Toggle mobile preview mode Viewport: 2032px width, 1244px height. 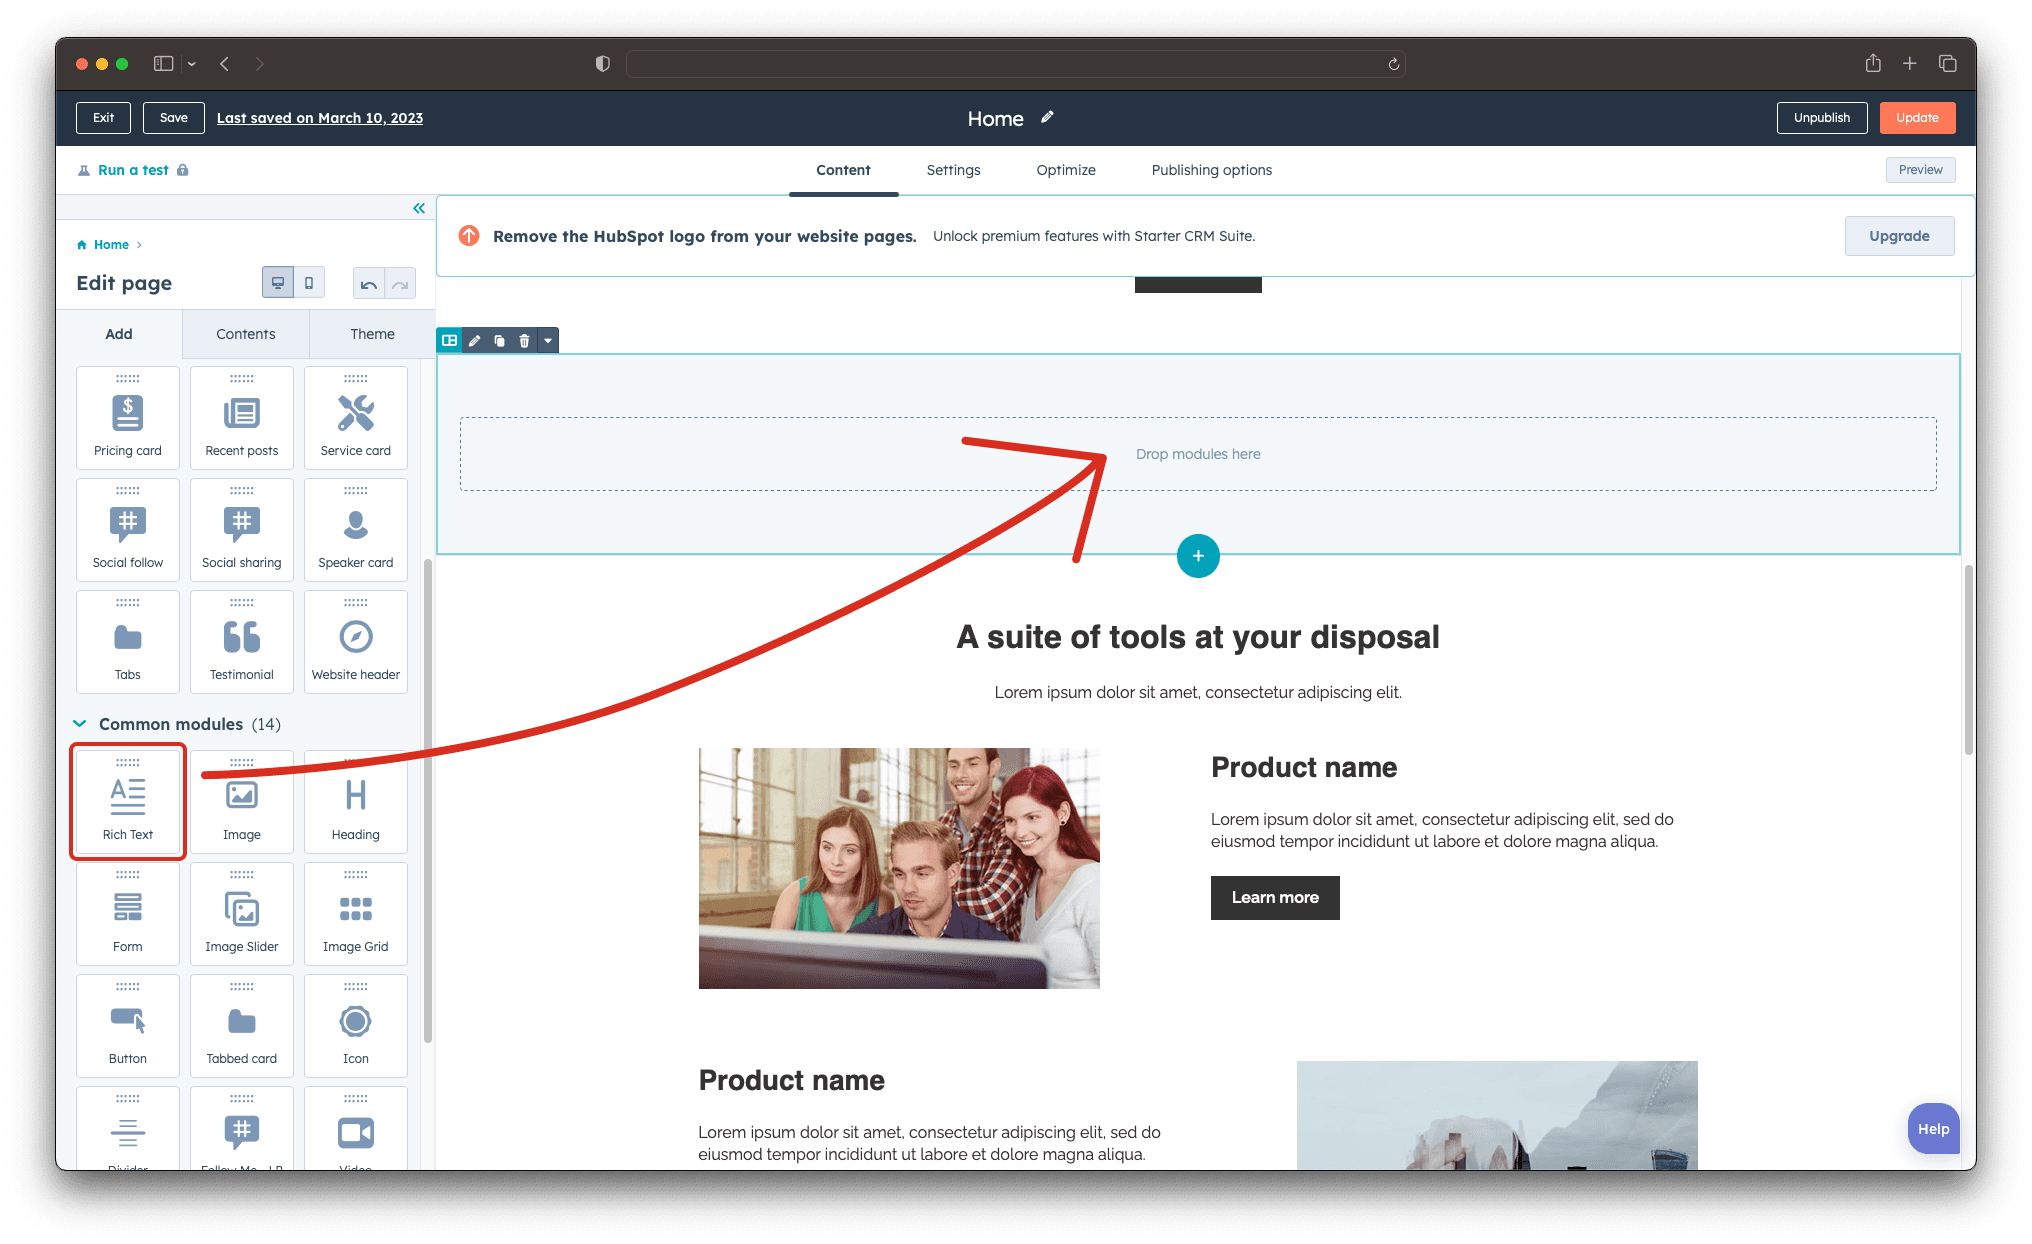pyautogui.click(x=310, y=282)
